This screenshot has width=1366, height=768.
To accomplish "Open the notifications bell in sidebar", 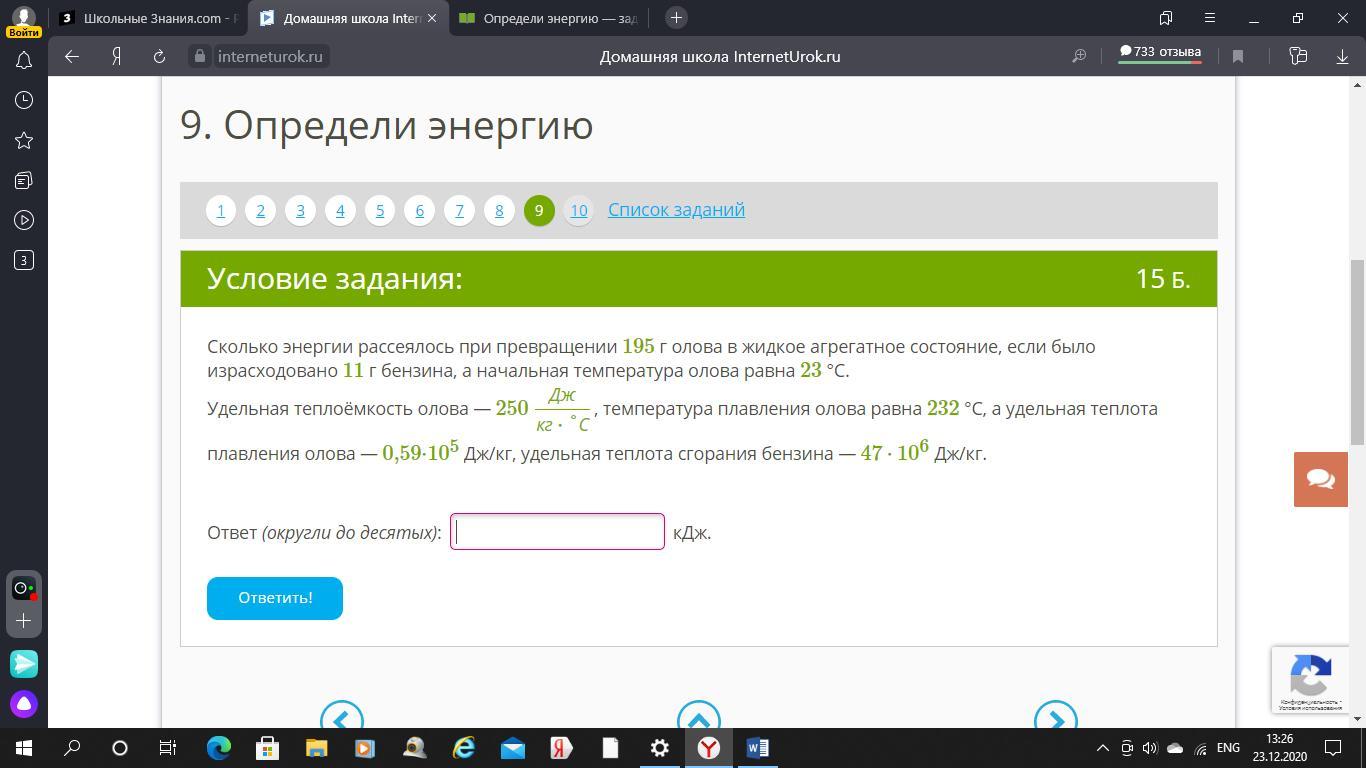I will [x=24, y=60].
